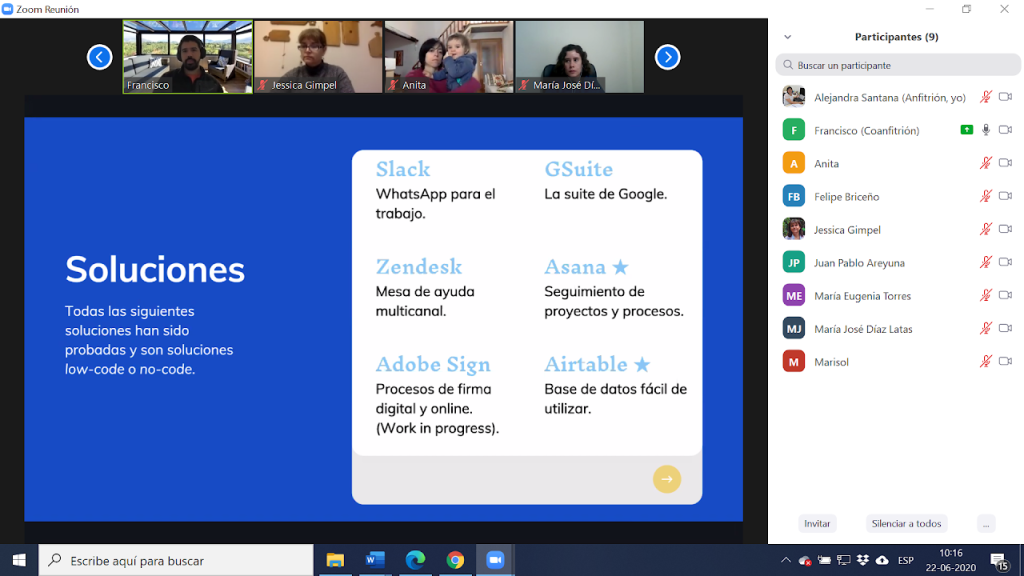Open Microsoft Word from the taskbar
This screenshot has width=1024, height=576.
375,560
